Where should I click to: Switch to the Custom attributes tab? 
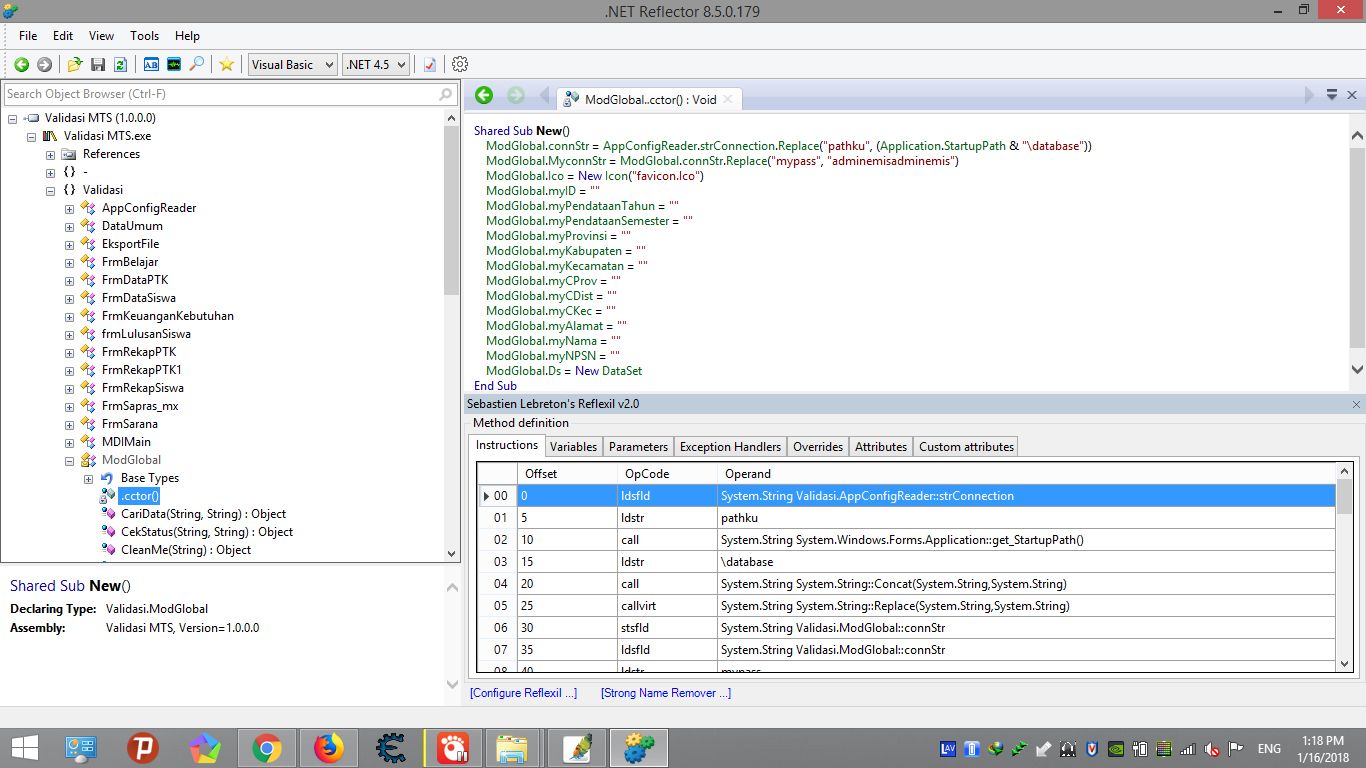(x=966, y=447)
